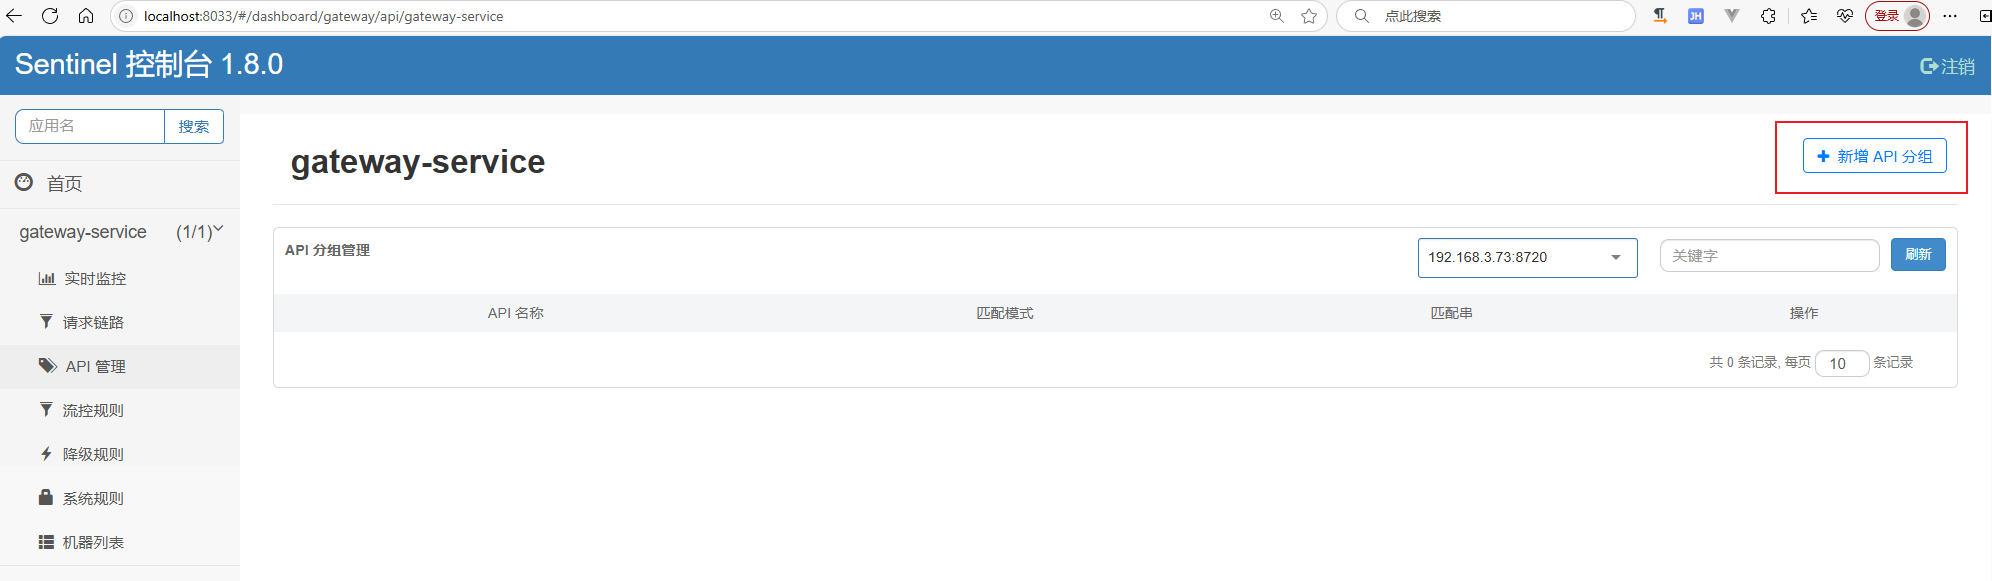Screen dimensions: 1992x581
Task: Open the extensions puzzle icon
Action: [x=1768, y=16]
